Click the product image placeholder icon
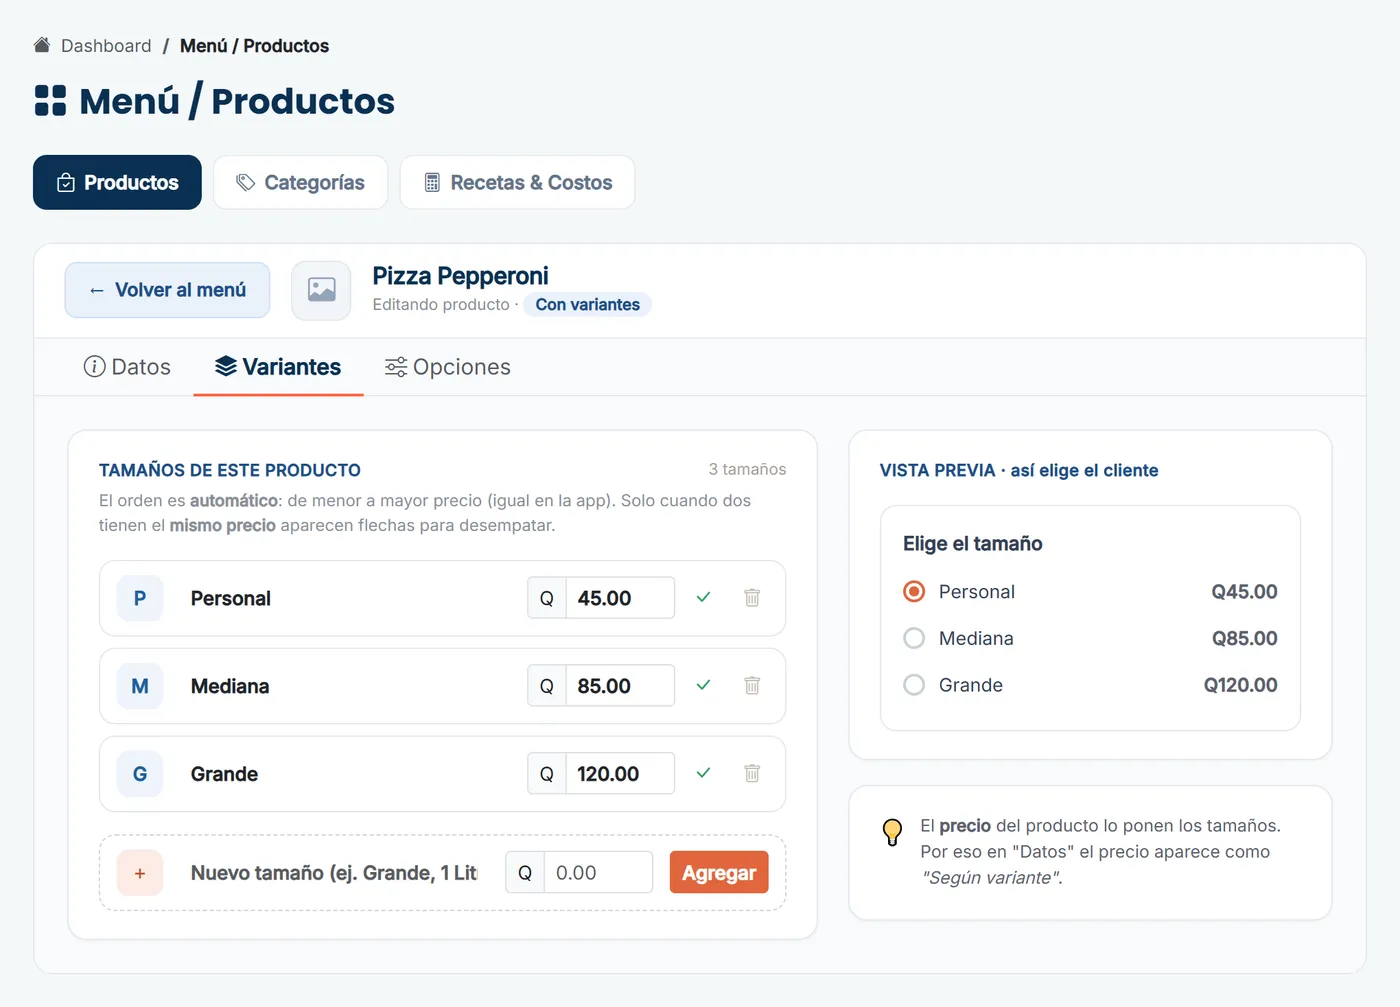Viewport: 1400px width, 1007px height. [x=321, y=290]
